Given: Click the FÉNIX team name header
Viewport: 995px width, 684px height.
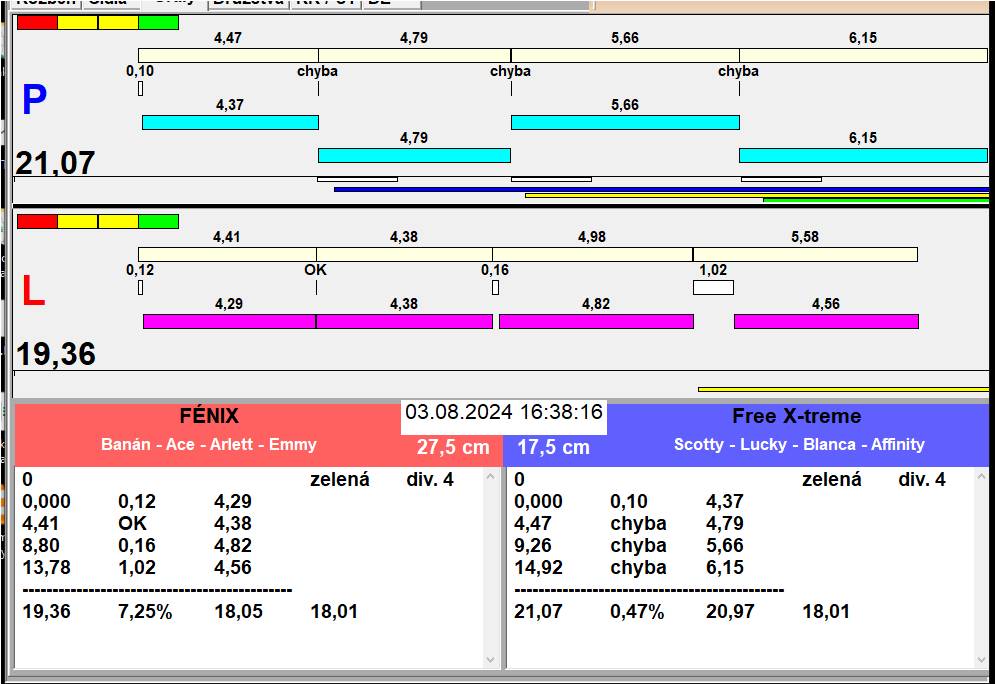Looking at the screenshot, I should [x=209, y=416].
